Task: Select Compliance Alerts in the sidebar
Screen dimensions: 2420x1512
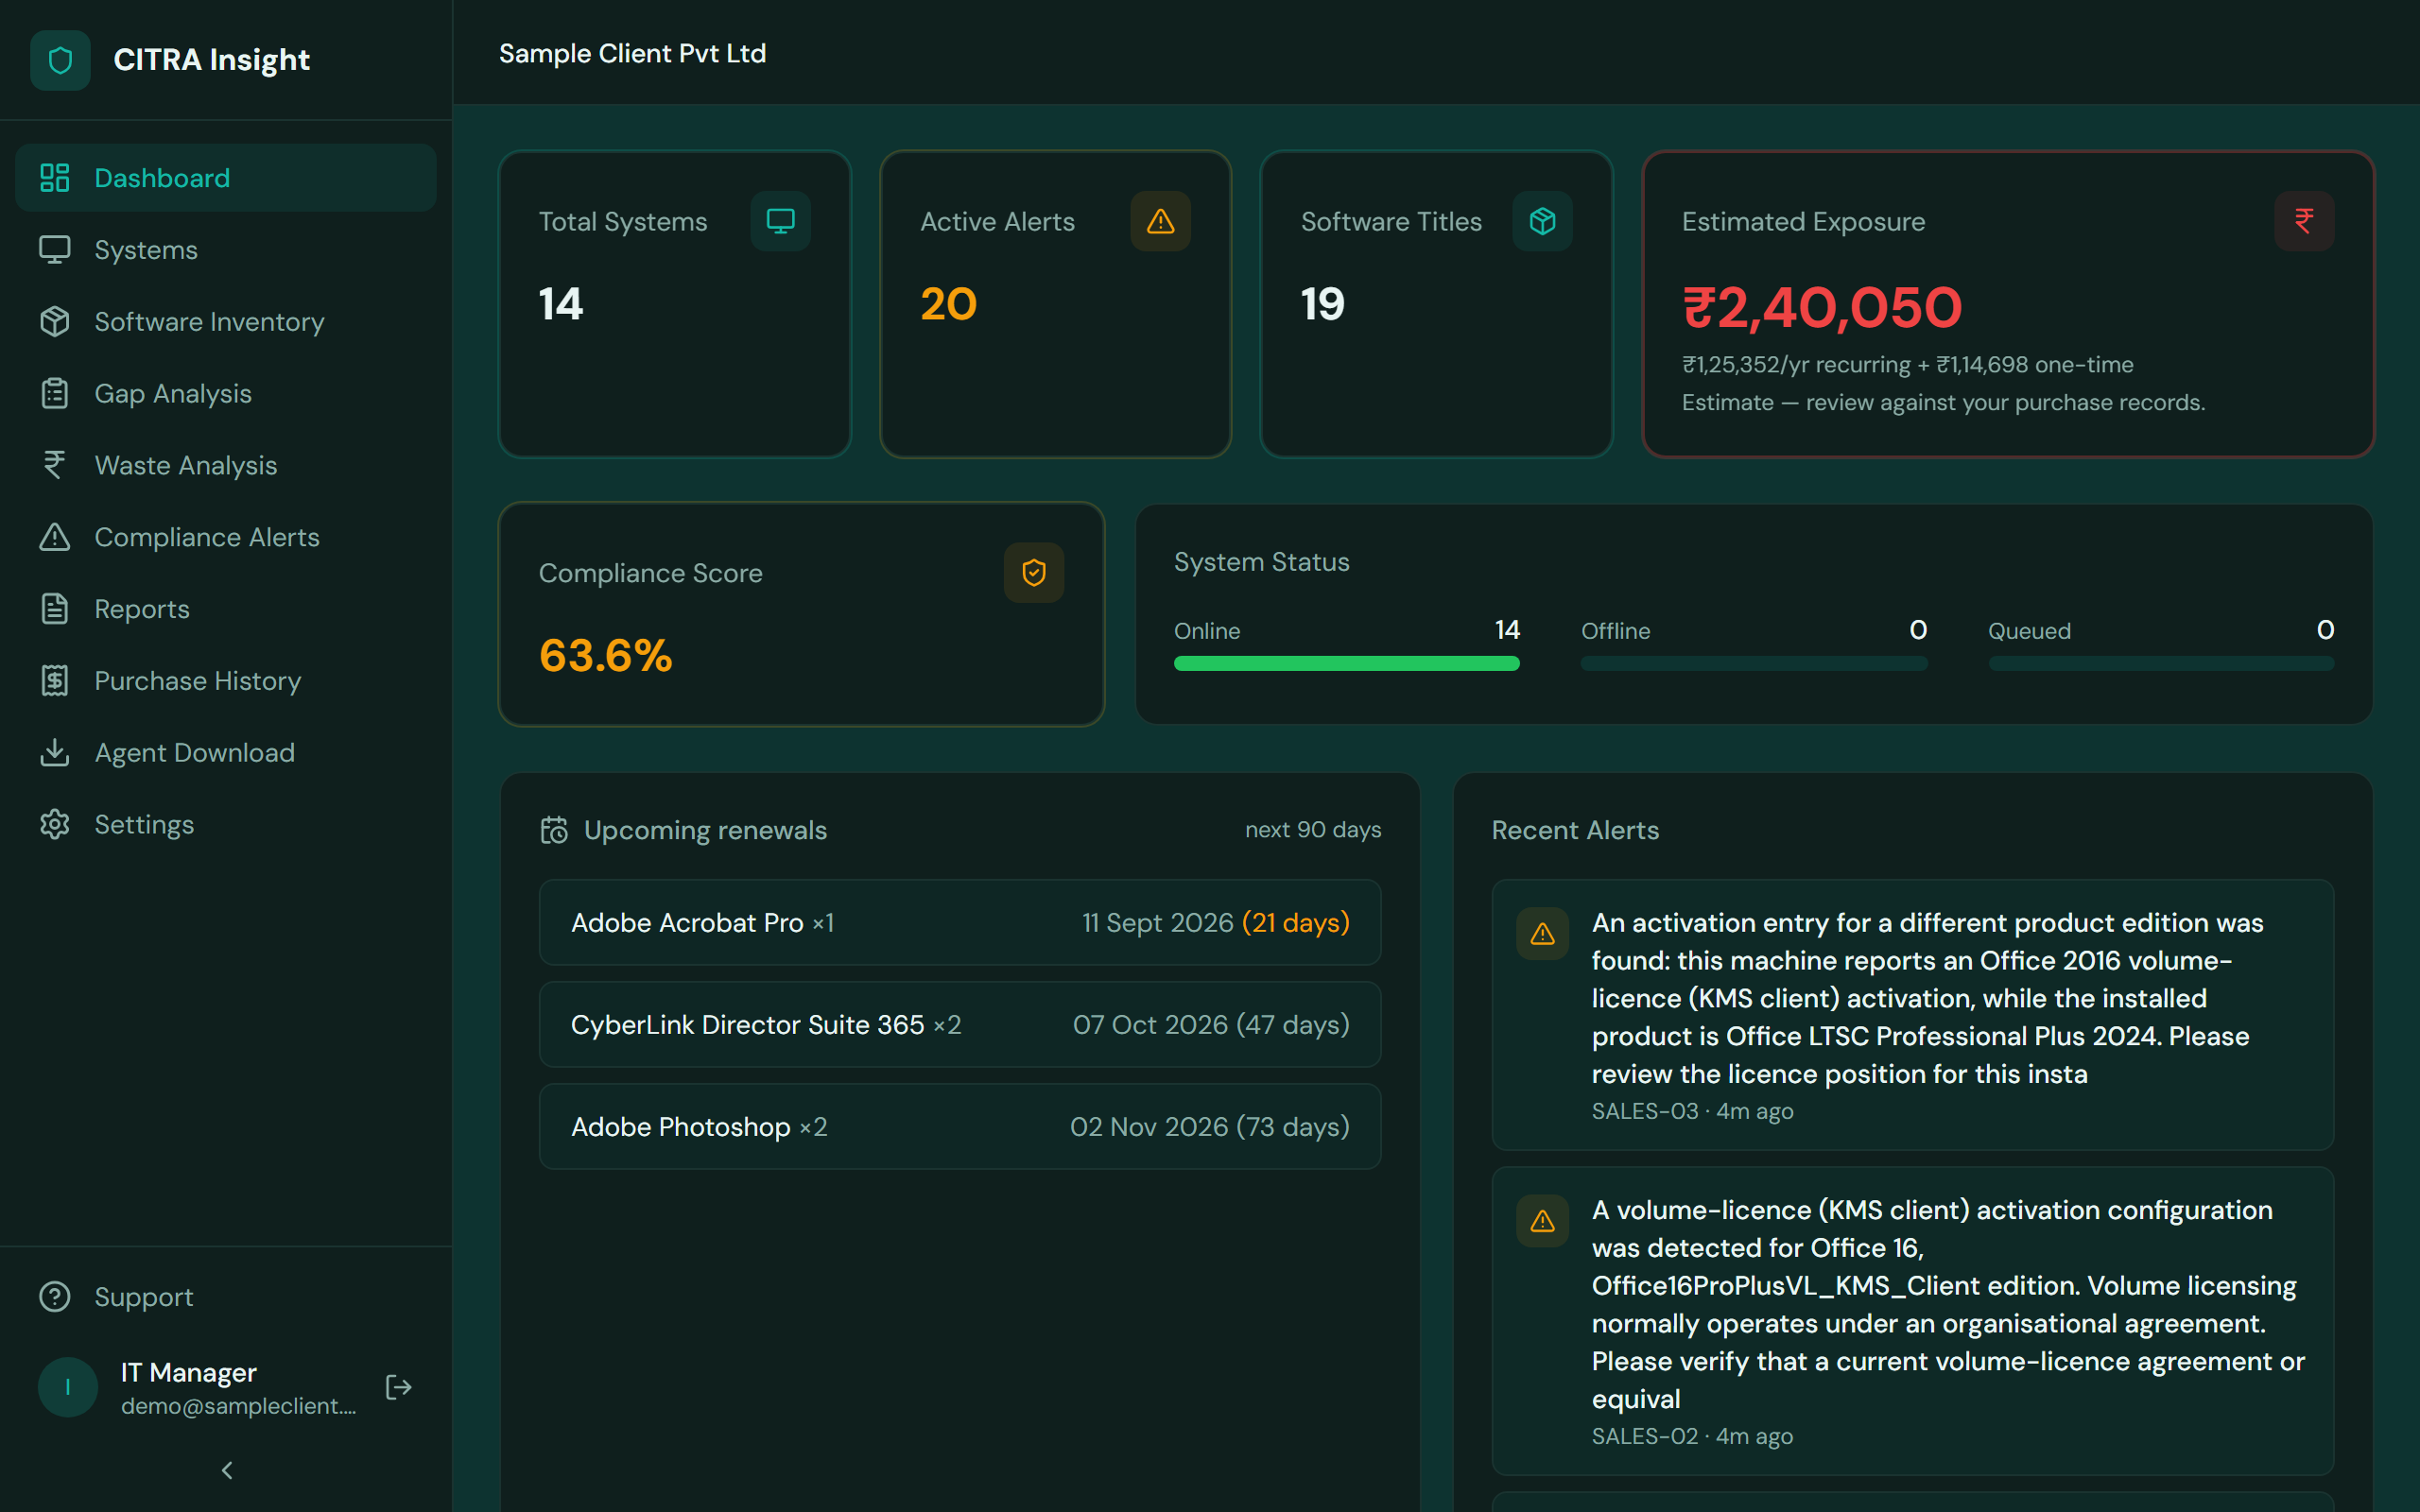Action: click(226, 537)
